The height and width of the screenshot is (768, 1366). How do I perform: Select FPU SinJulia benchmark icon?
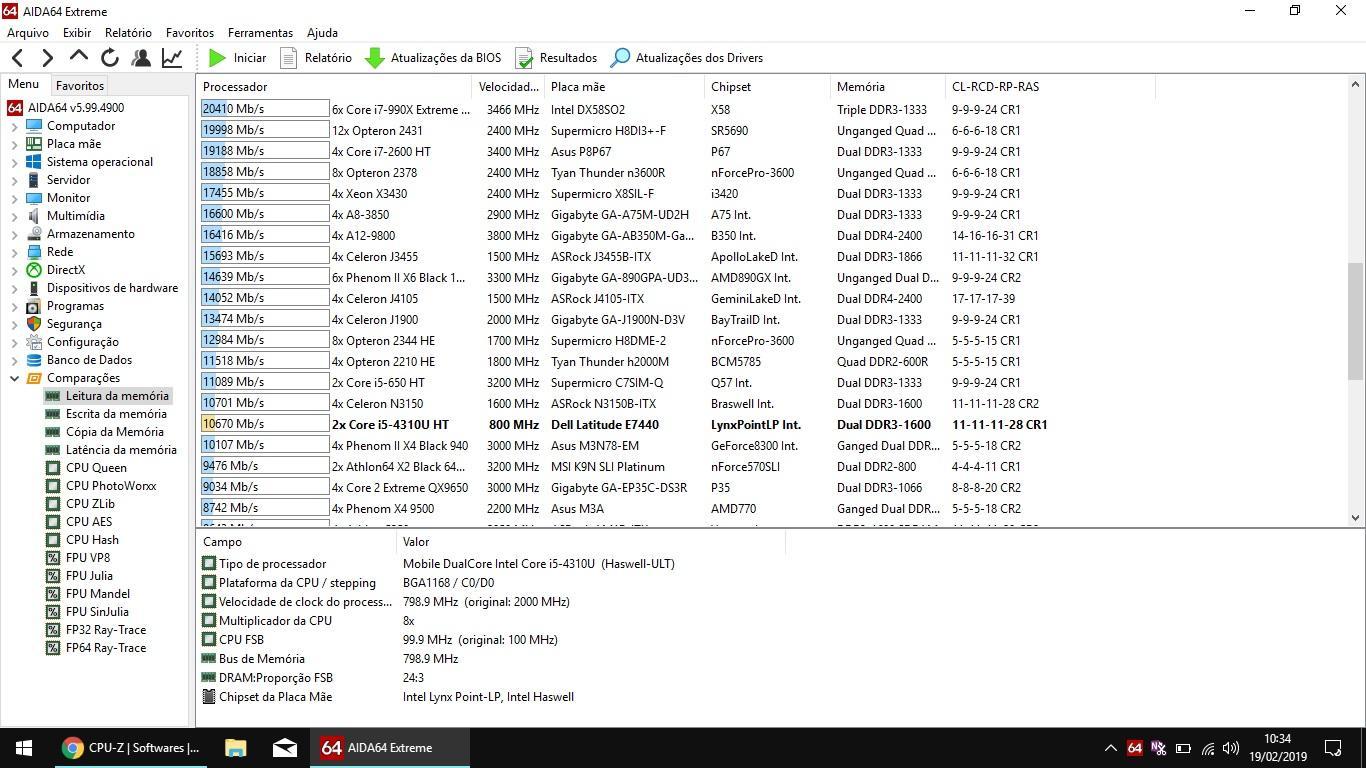pyautogui.click(x=53, y=612)
